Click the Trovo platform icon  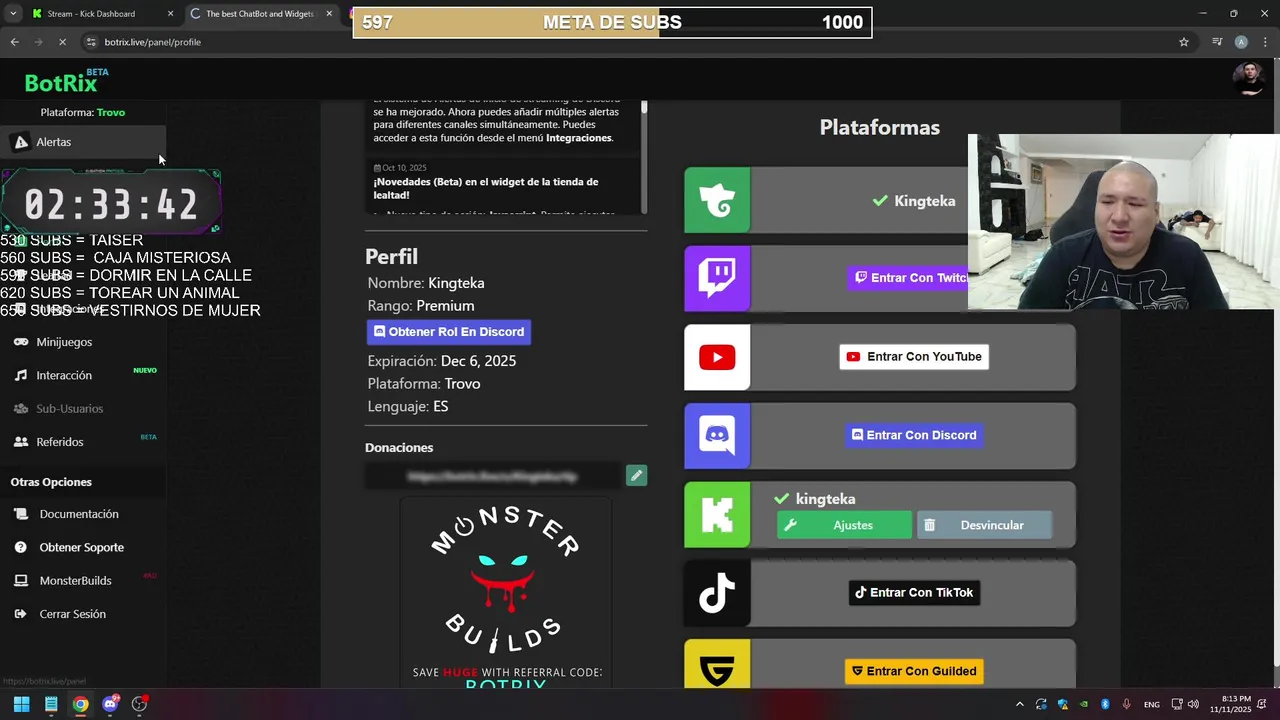pos(717,200)
